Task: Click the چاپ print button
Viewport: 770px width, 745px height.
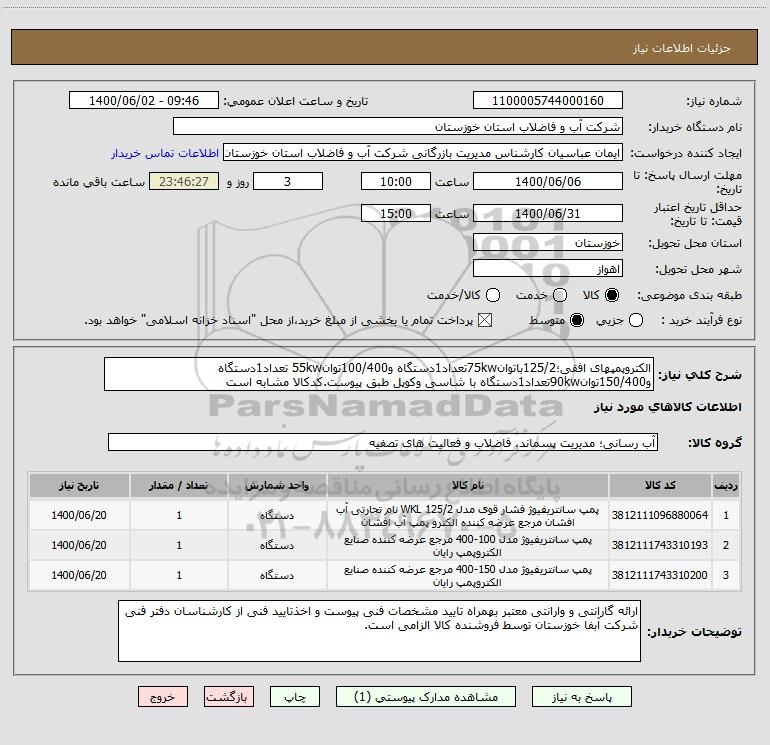Action: pos(295,697)
